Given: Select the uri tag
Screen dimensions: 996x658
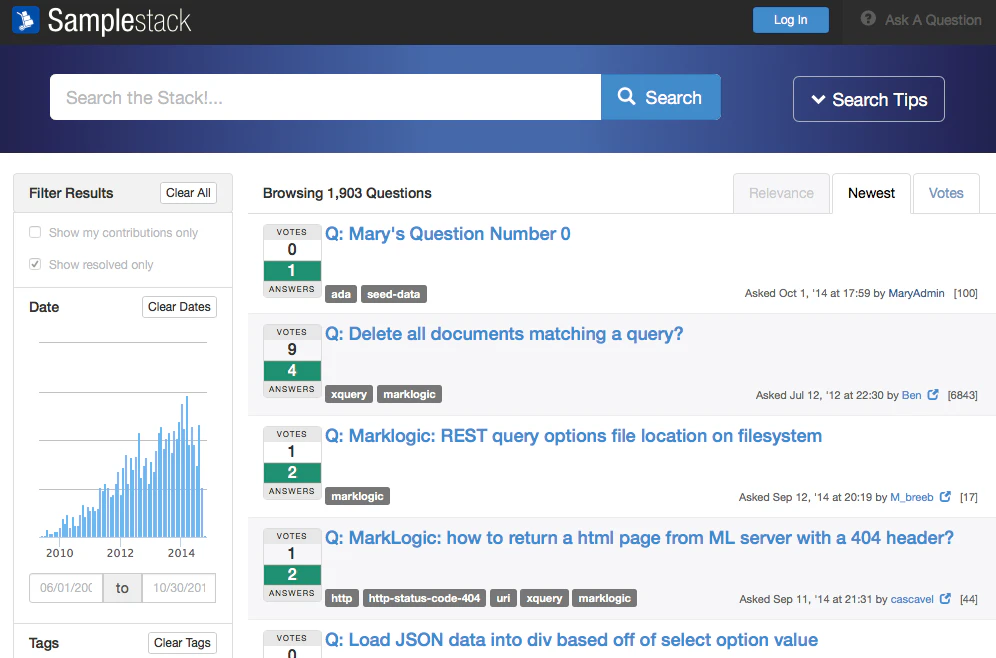Looking at the screenshot, I should (503, 598).
